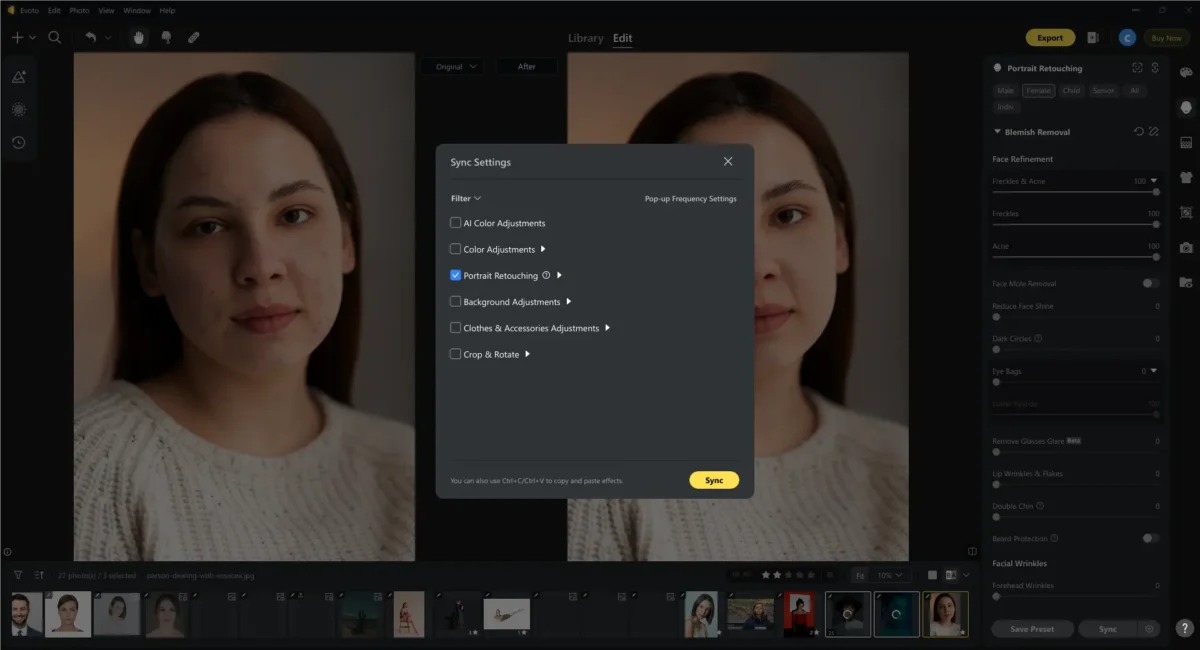Adjust the Freckles slider handle
The image size is (1200, 650).
pos(1156,224)
